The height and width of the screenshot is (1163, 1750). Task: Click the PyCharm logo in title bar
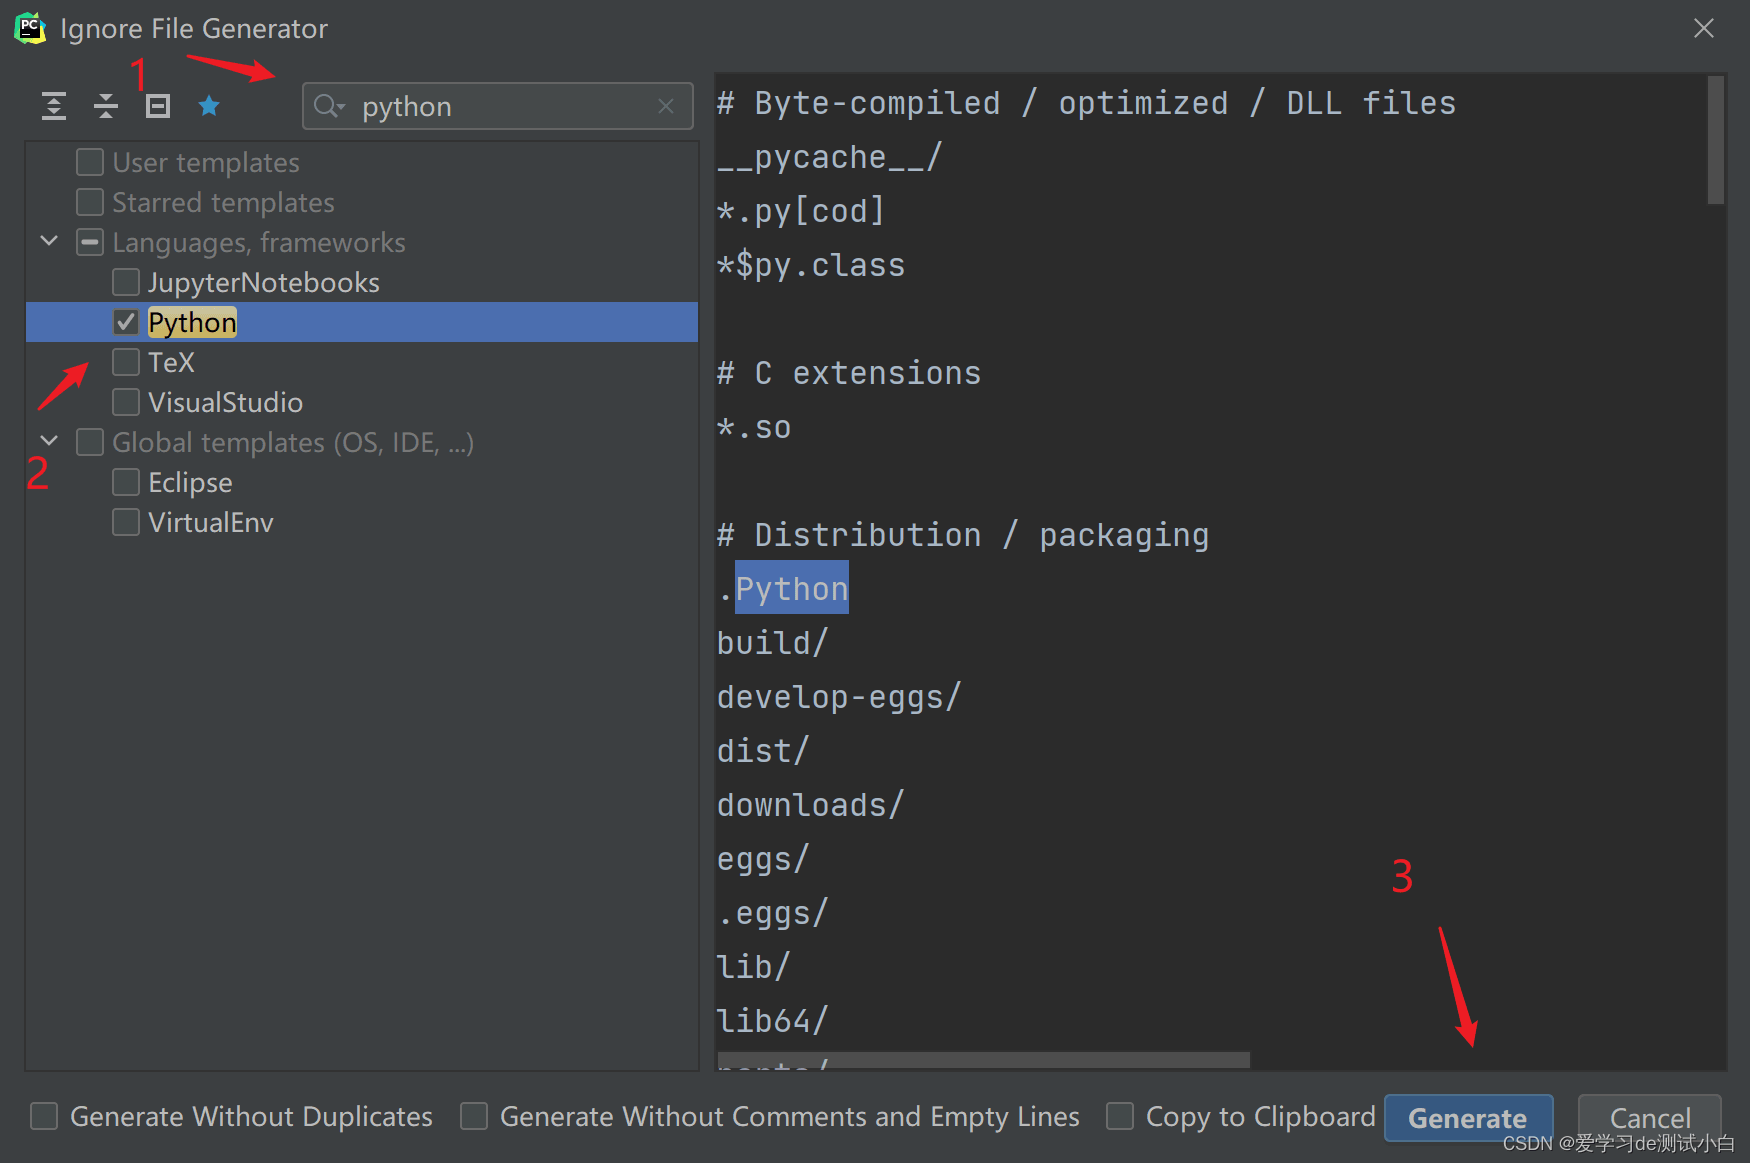[x=30, y=28]
